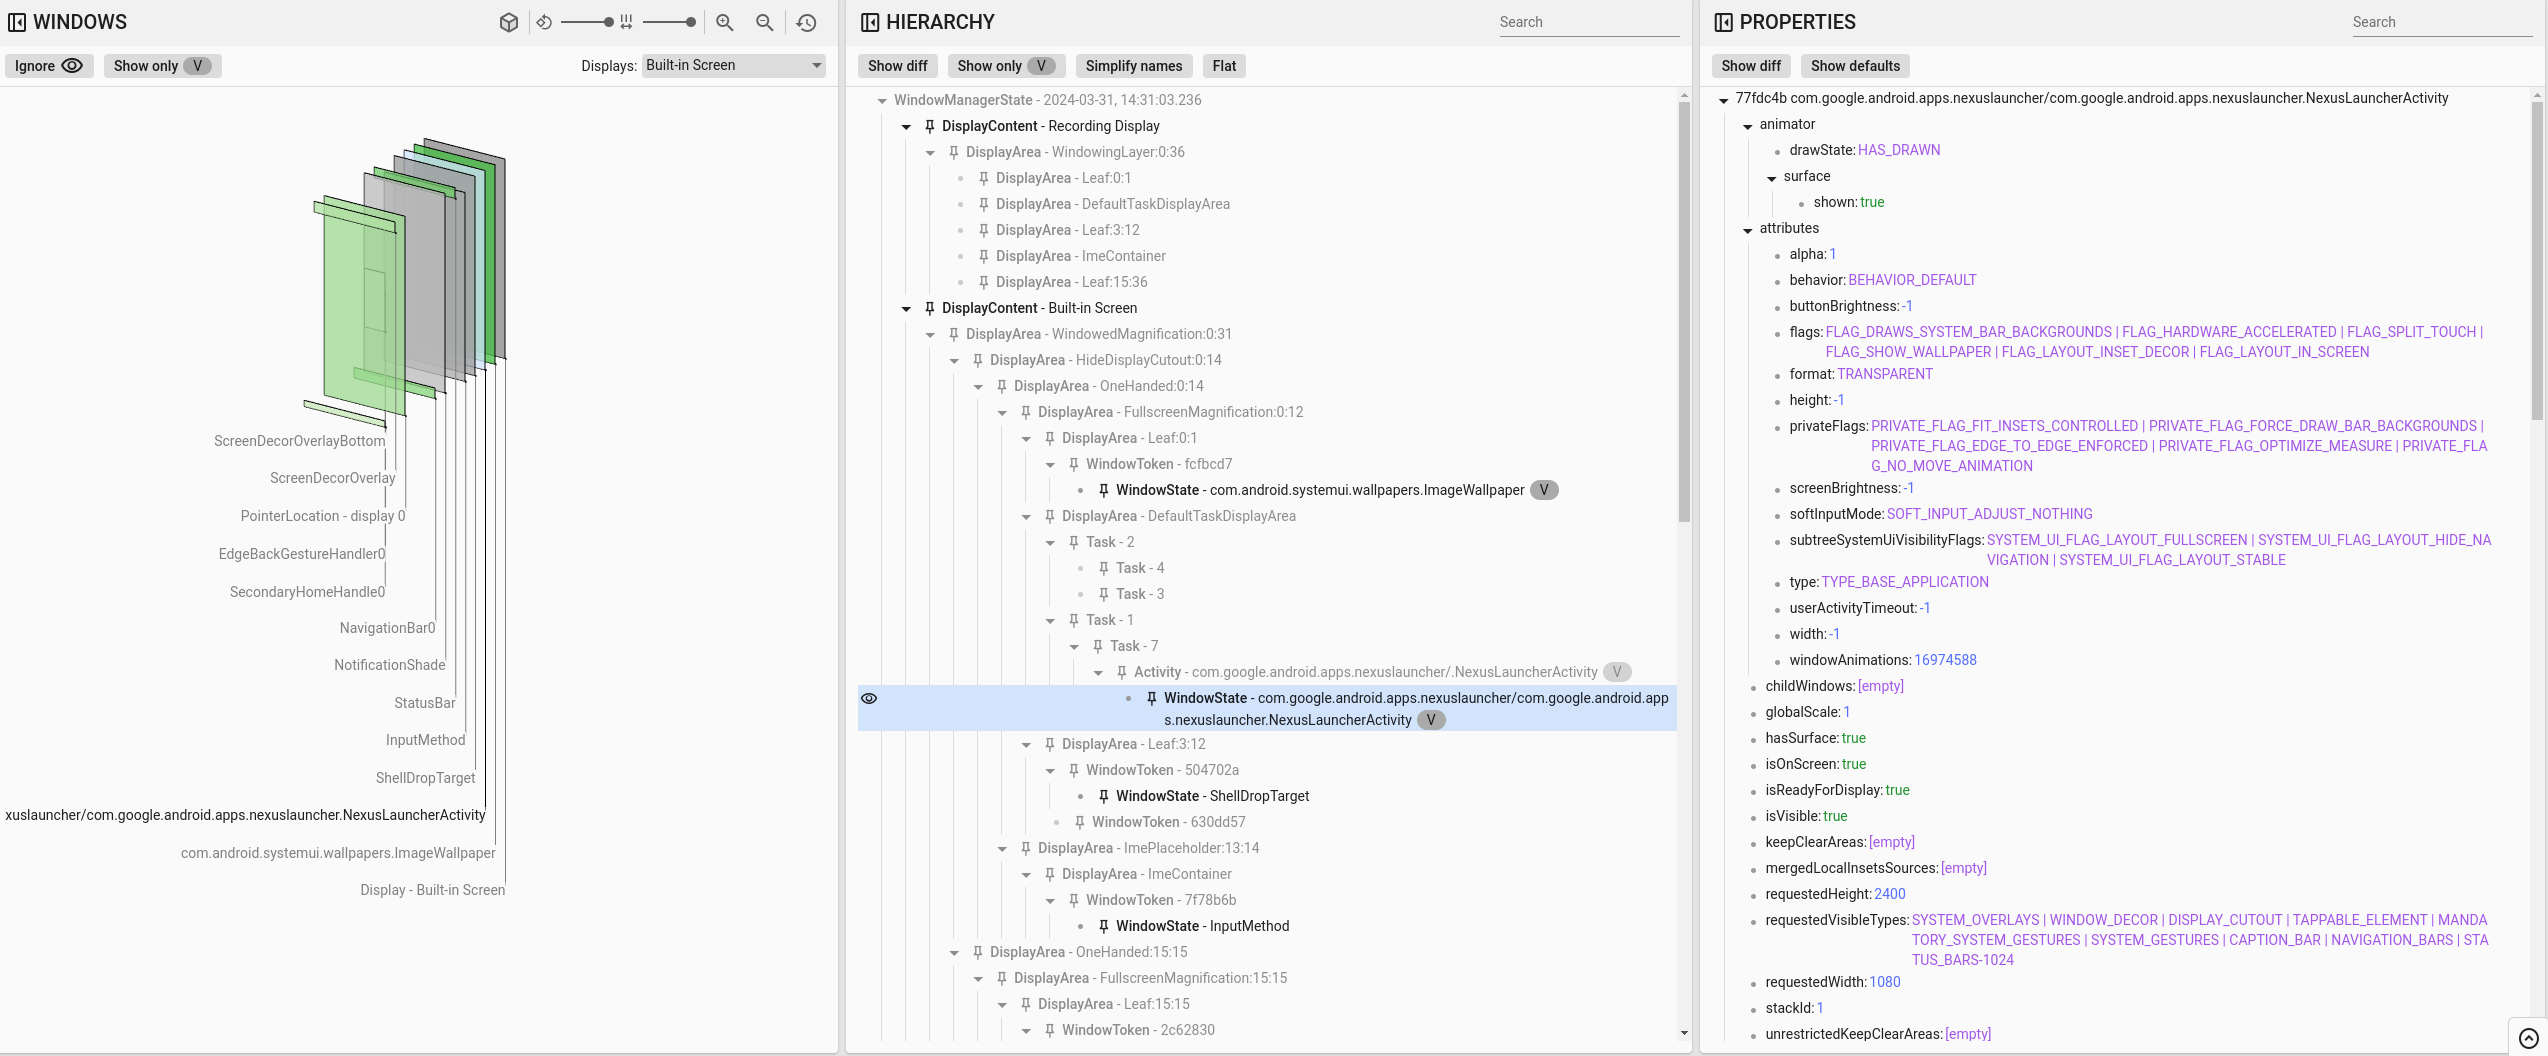Pin the InputMethod WindowState node

click(x=1103, y=926)
